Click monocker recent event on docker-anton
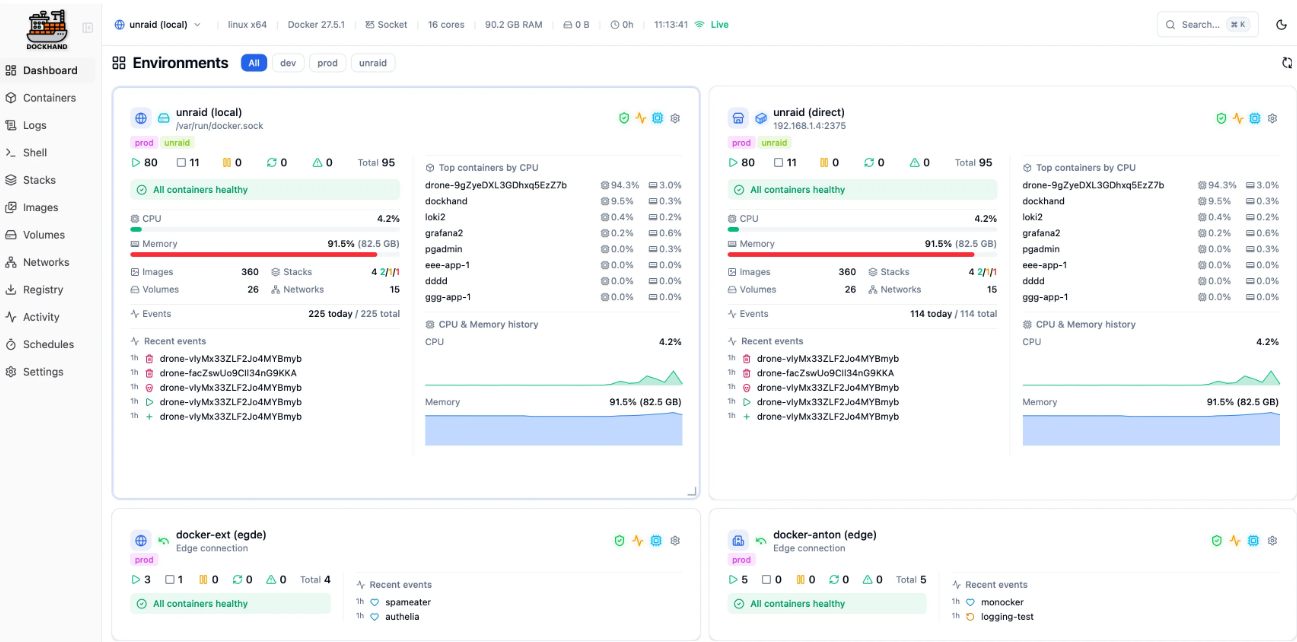 click(1002, 602)
